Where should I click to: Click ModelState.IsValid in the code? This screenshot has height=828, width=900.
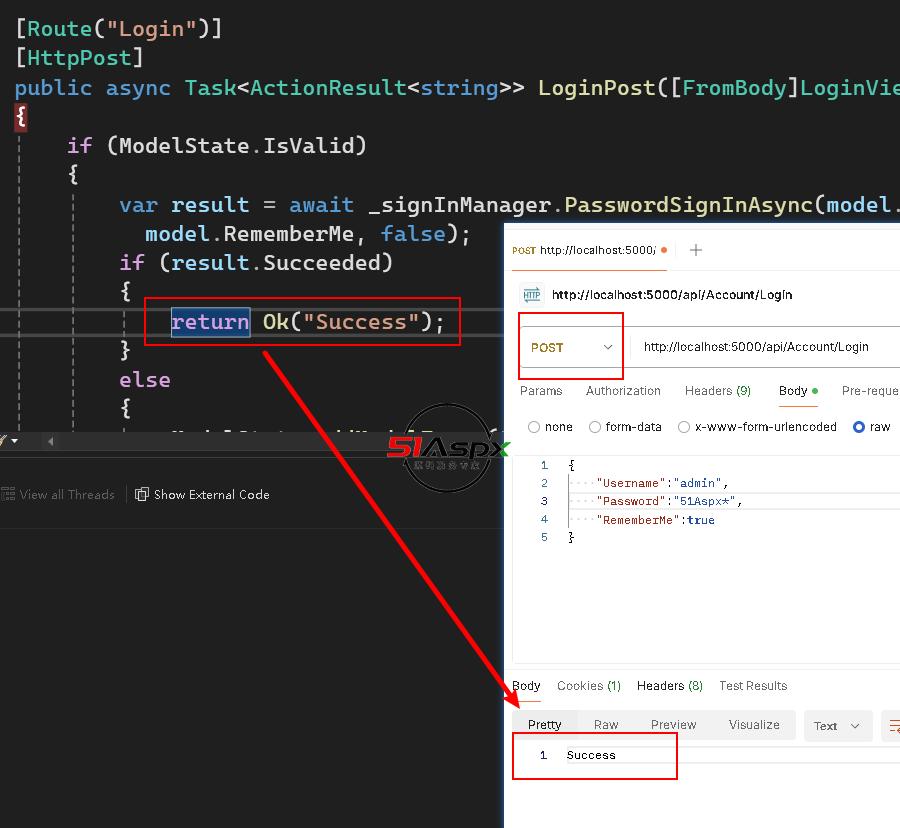pos(236,146)
